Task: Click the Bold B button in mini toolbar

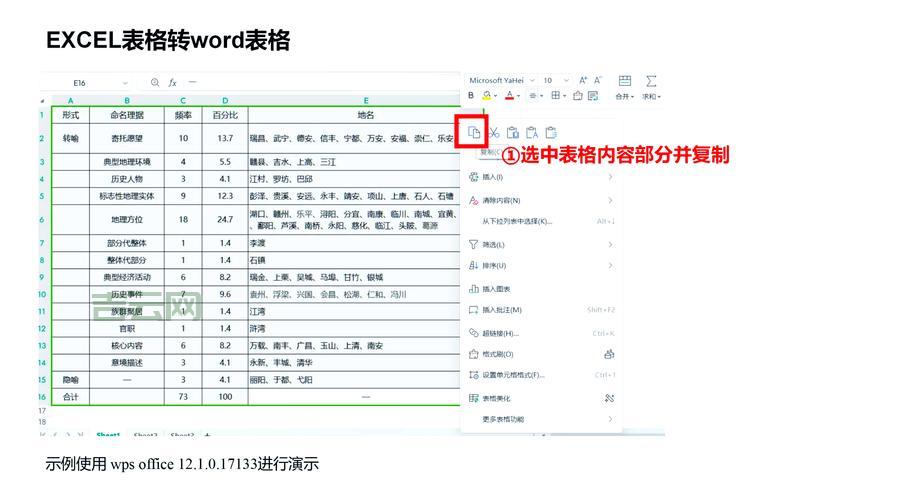Action: [471, 96]
